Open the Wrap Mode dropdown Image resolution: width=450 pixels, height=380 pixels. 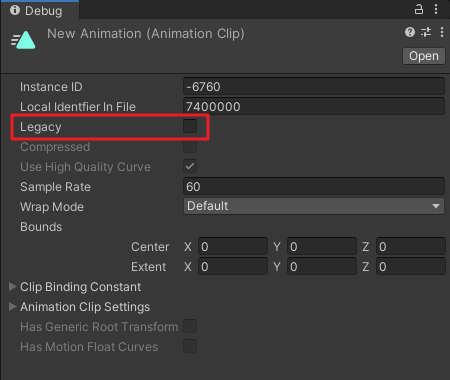pyautogui.click(x=314, y=206)
